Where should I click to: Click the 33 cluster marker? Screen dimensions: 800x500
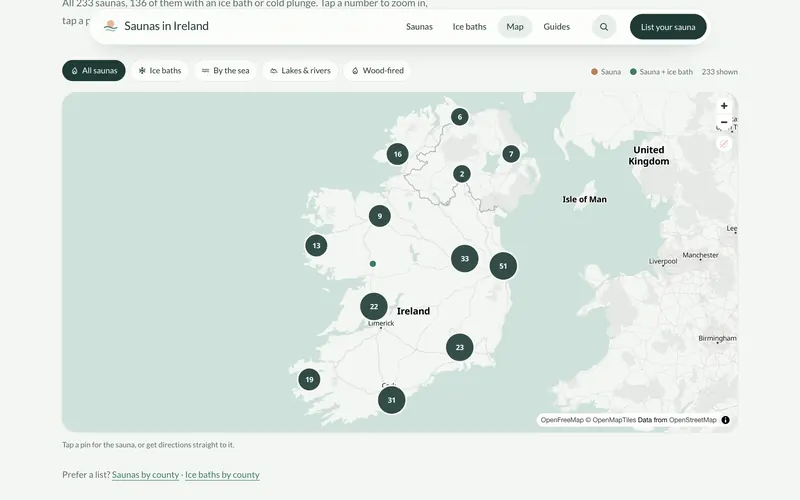[464, 259]
